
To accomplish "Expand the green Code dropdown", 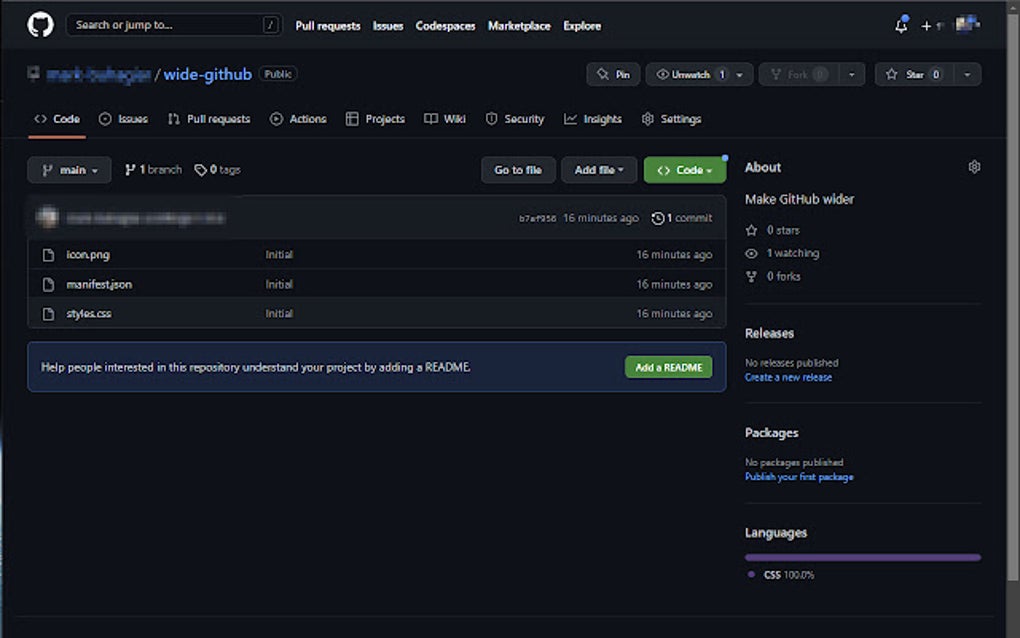I will 684,169.
